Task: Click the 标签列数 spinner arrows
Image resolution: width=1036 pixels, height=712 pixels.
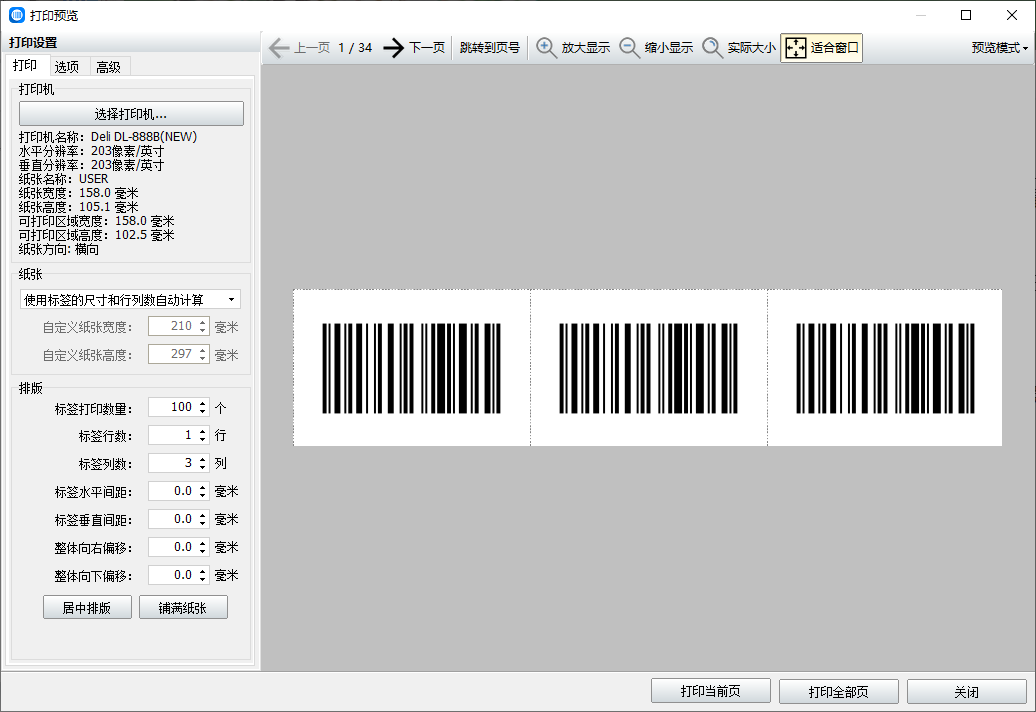Action: 203,463
